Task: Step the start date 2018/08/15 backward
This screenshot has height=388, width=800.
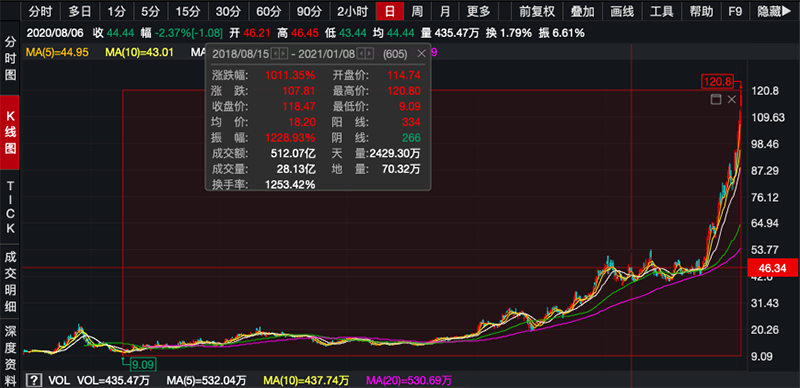Action: [x=276, y=54]
